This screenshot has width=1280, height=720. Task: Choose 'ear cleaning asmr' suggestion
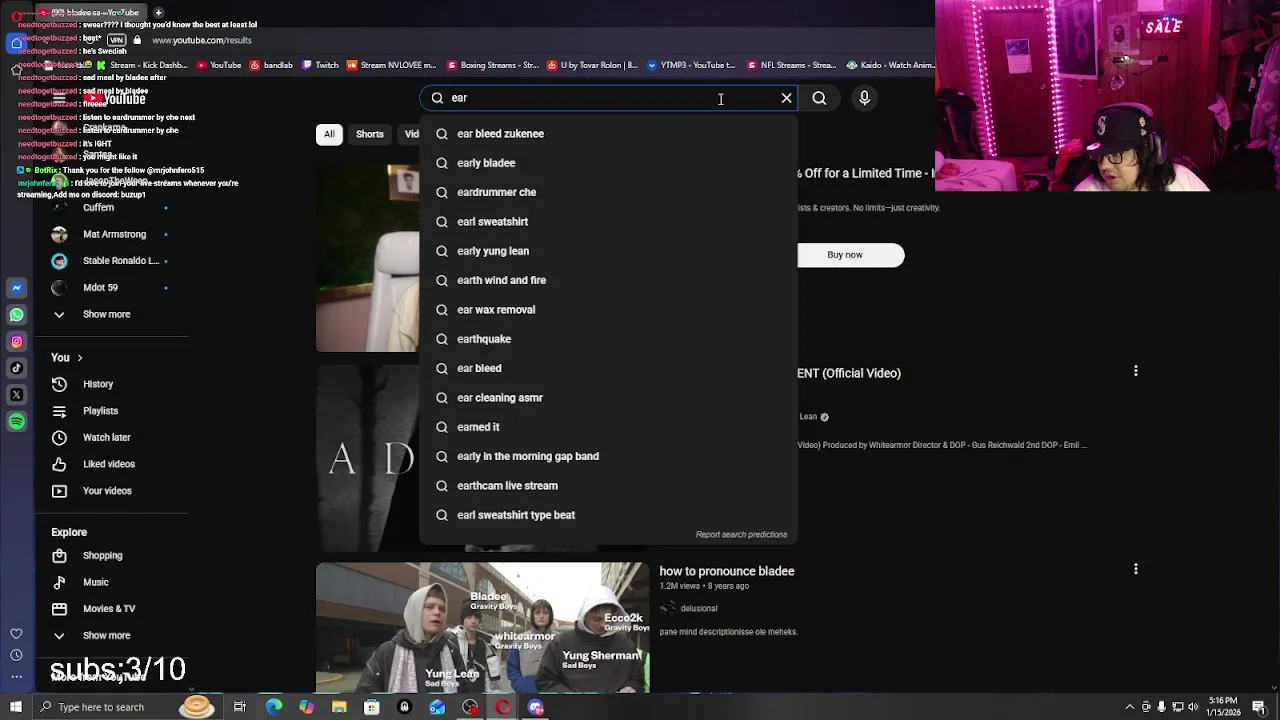coord(608,398)
